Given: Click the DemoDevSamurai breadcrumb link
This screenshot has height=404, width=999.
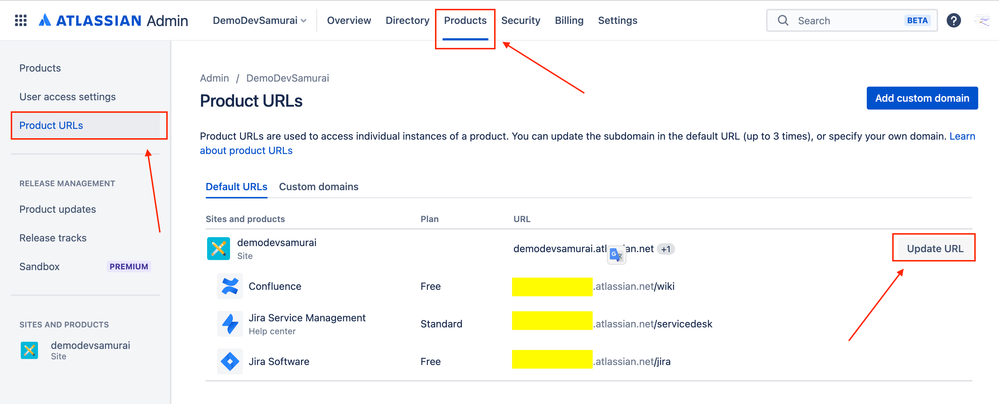Looking at the screenshot, I should click(287, 78).
